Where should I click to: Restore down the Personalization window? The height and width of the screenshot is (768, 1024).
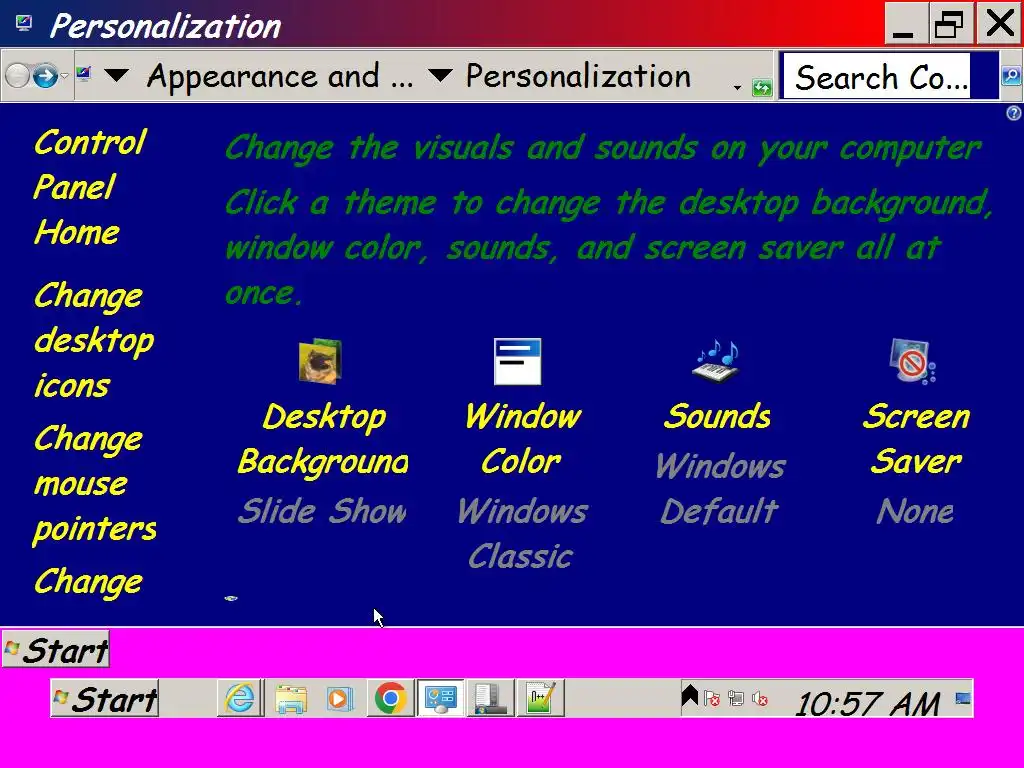(x=950, y=24)
